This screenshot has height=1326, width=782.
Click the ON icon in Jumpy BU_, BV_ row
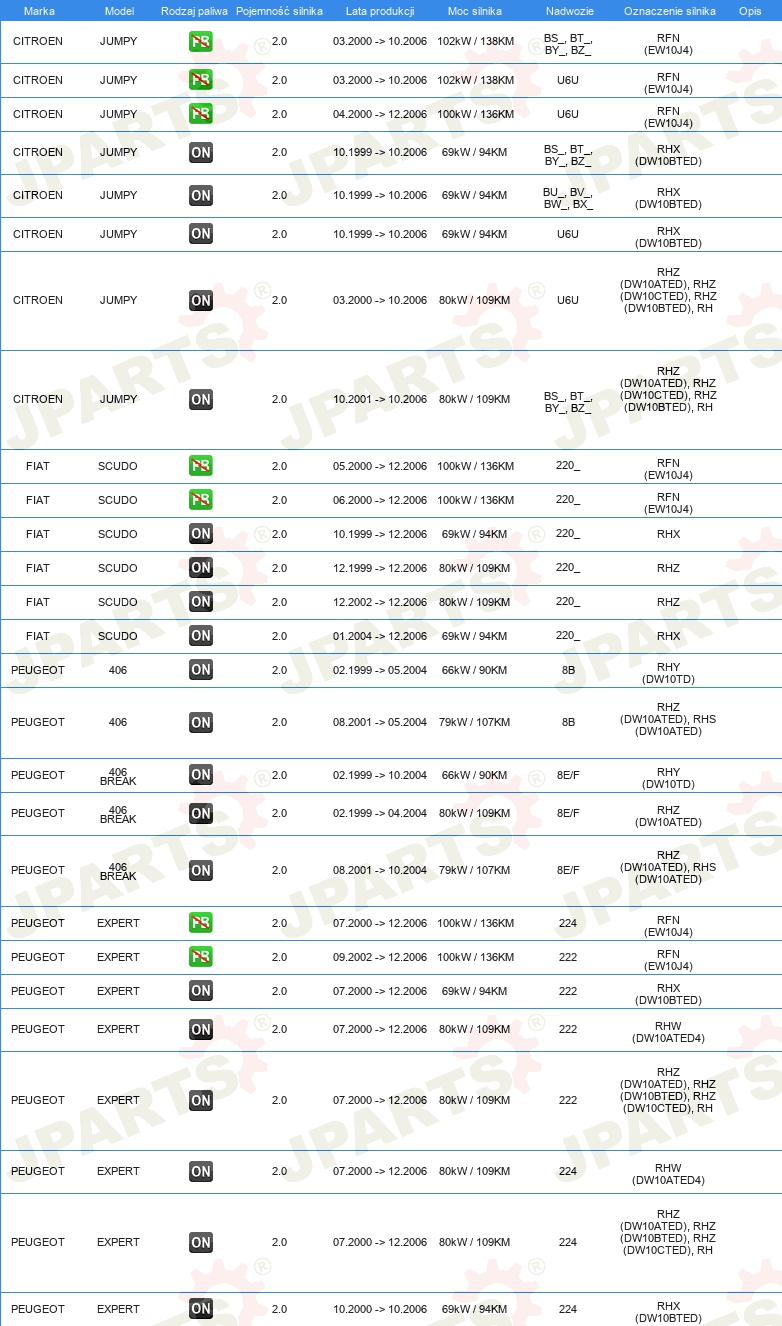click(201, 196)
